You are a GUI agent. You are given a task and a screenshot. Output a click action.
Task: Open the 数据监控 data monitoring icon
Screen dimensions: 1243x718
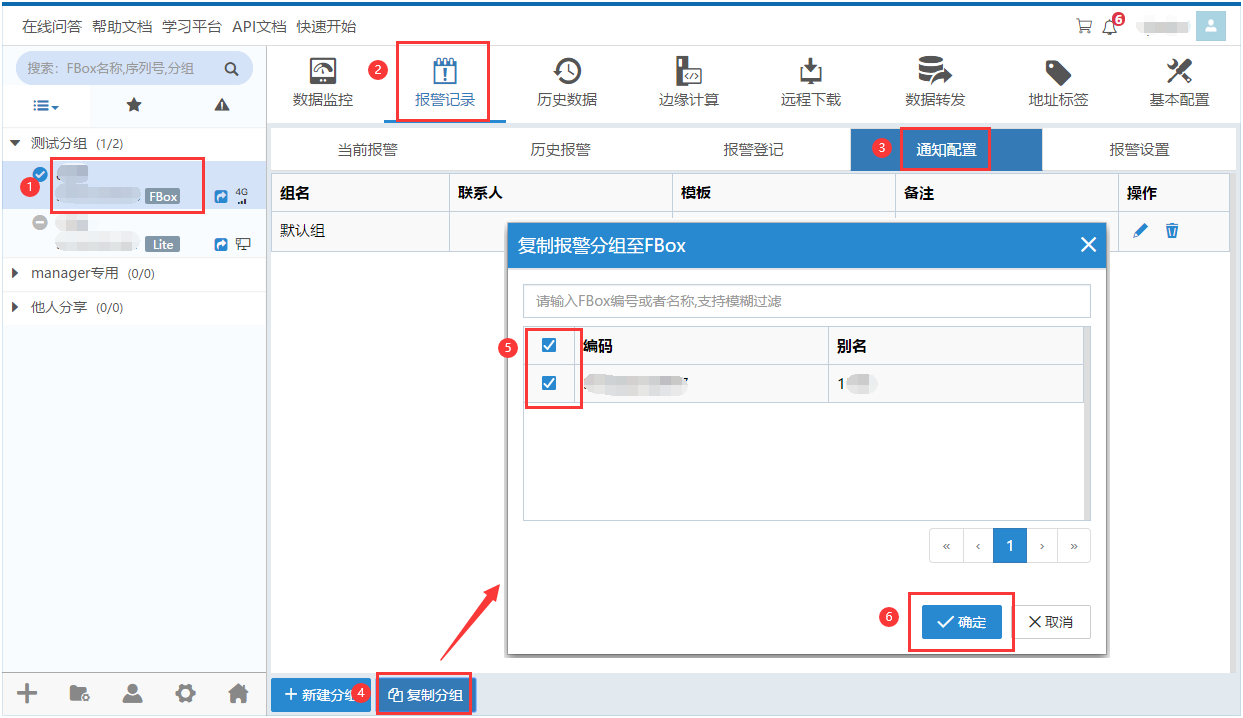click(322, 73)
